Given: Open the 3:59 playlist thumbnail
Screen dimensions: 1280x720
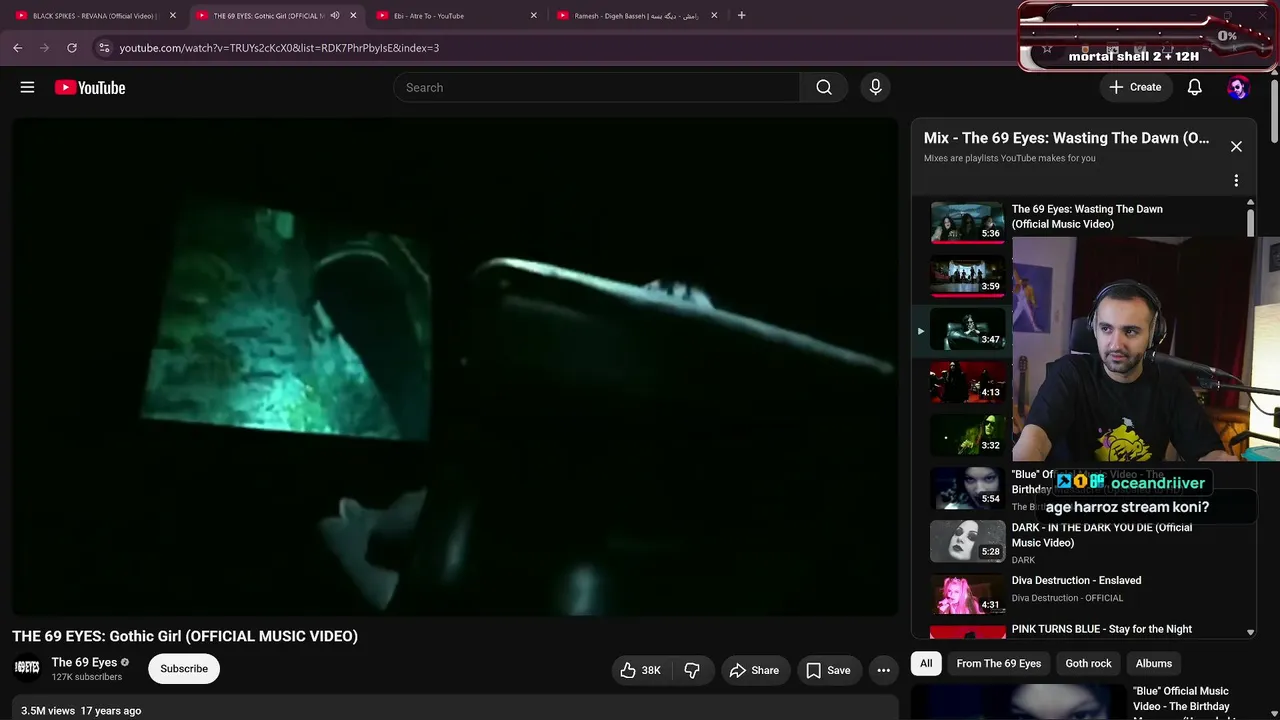Looking at the screenshot, I should (967, 275).
